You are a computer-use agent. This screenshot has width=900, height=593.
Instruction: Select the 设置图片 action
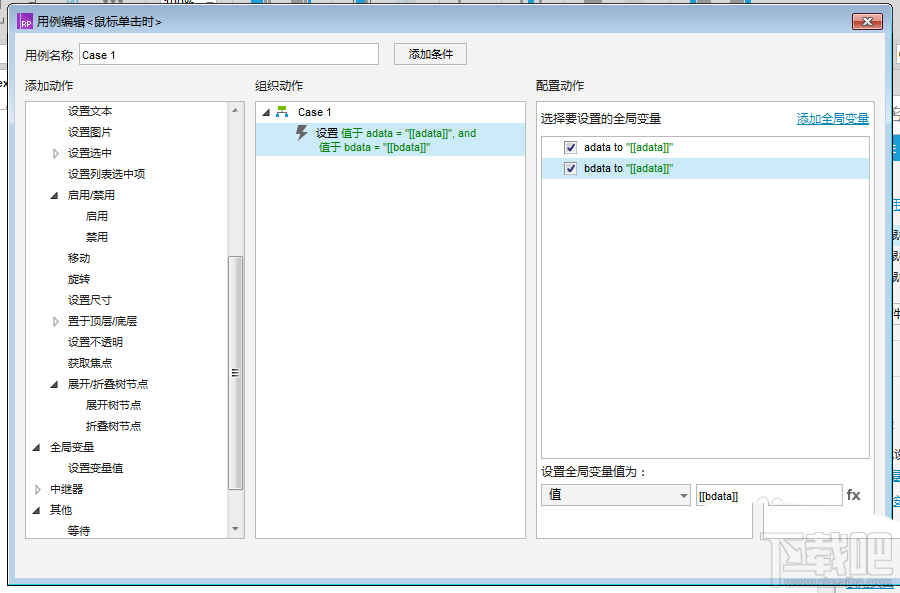(90, 132)
